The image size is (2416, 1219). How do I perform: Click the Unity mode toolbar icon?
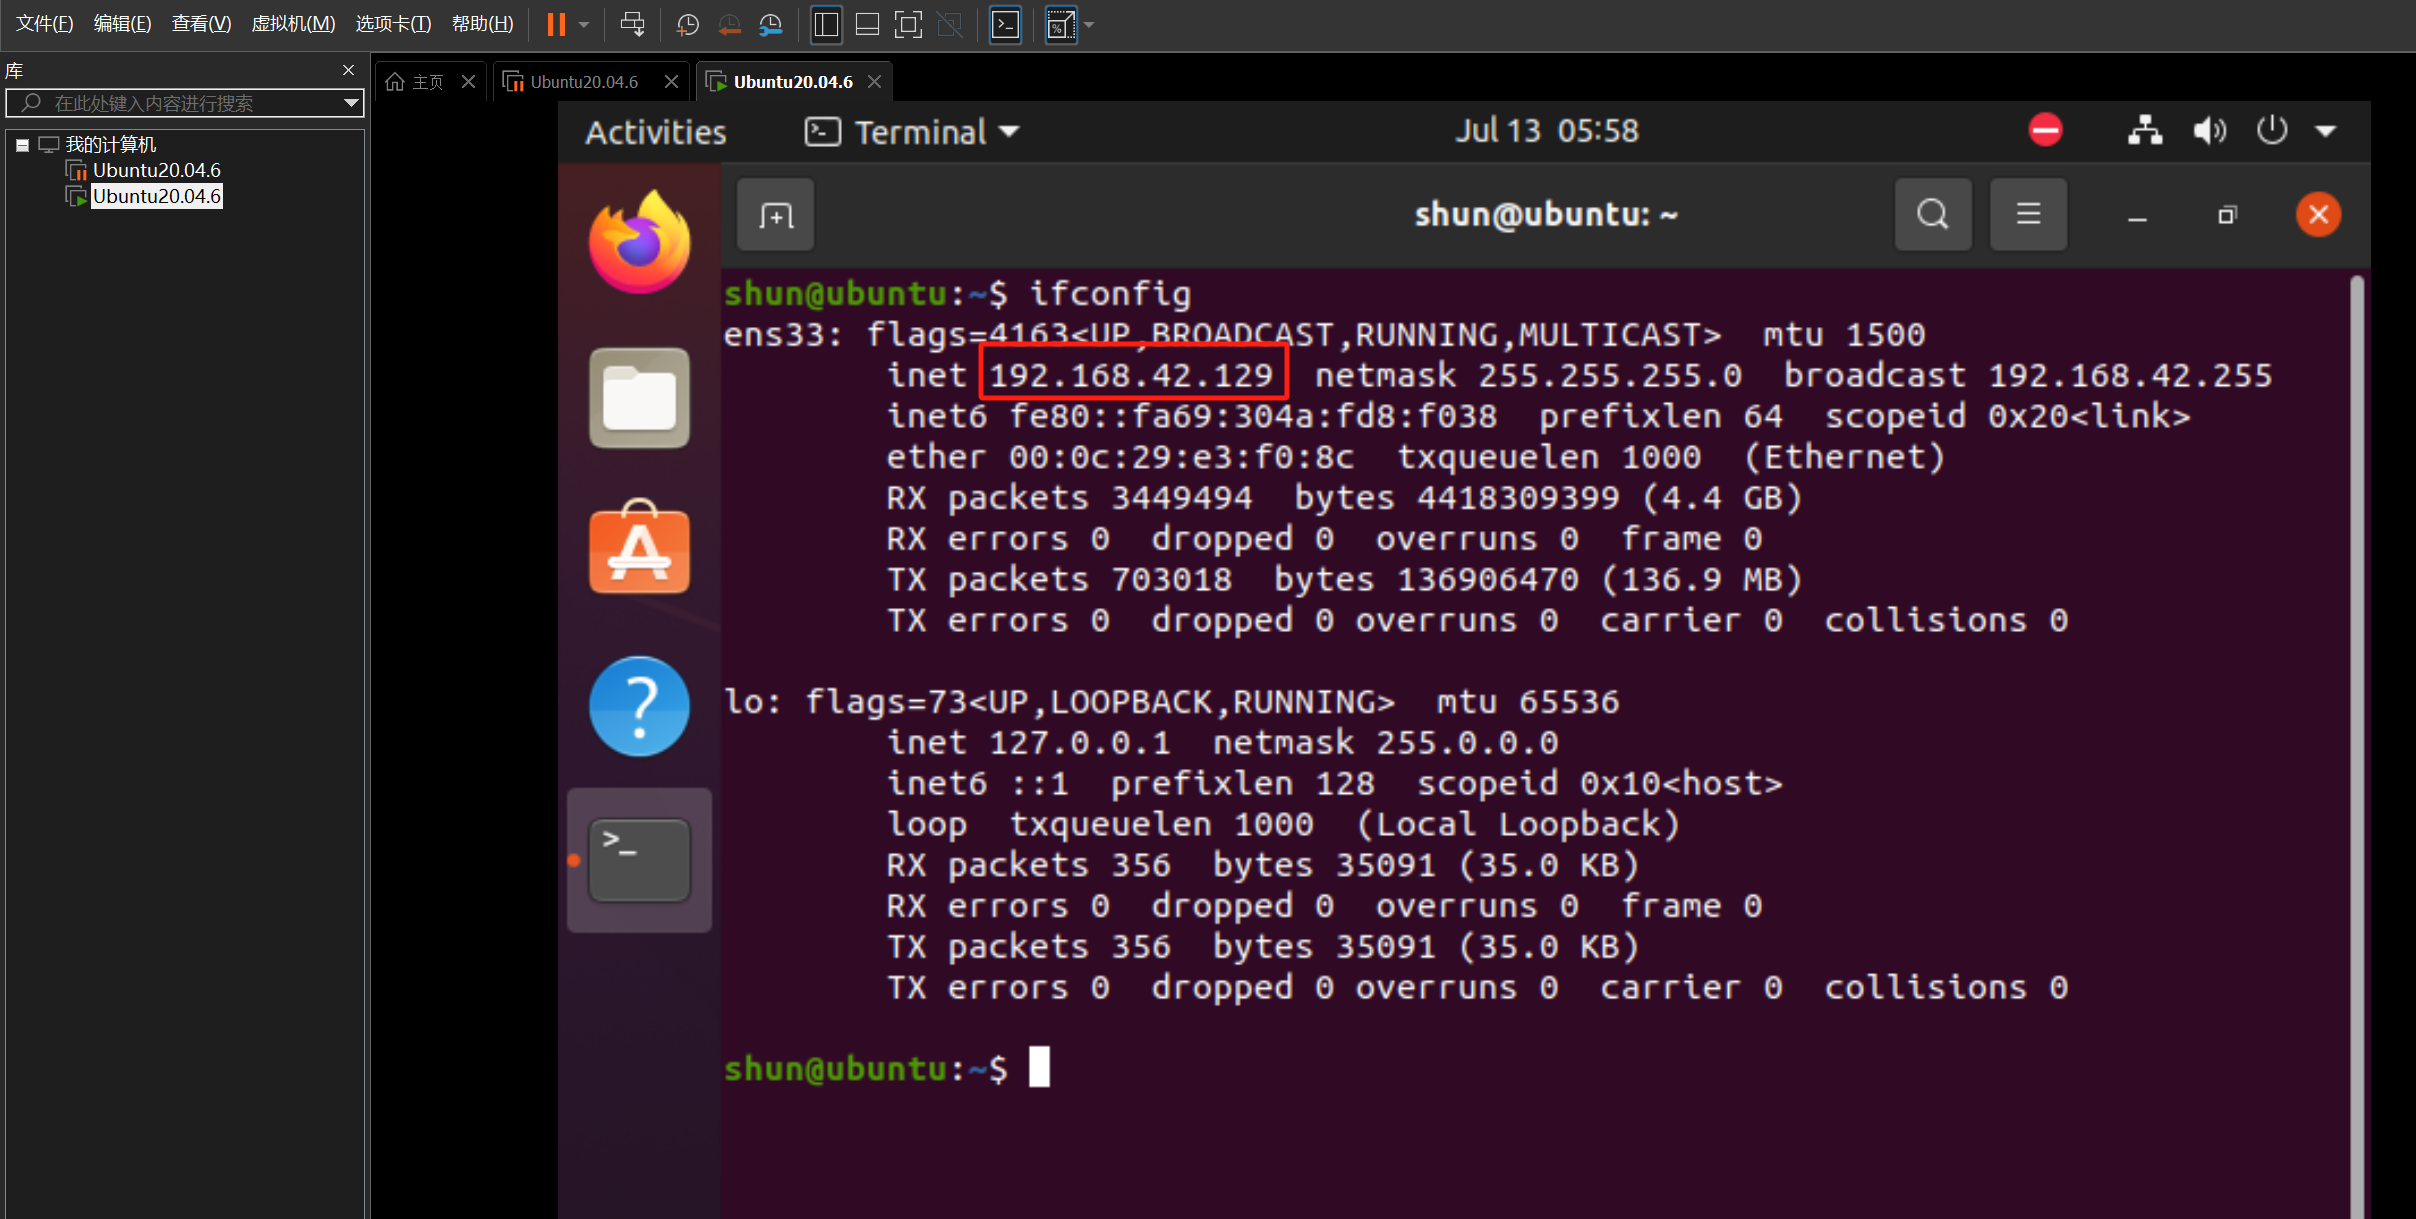pyautogui.click(x=950, y=24)
